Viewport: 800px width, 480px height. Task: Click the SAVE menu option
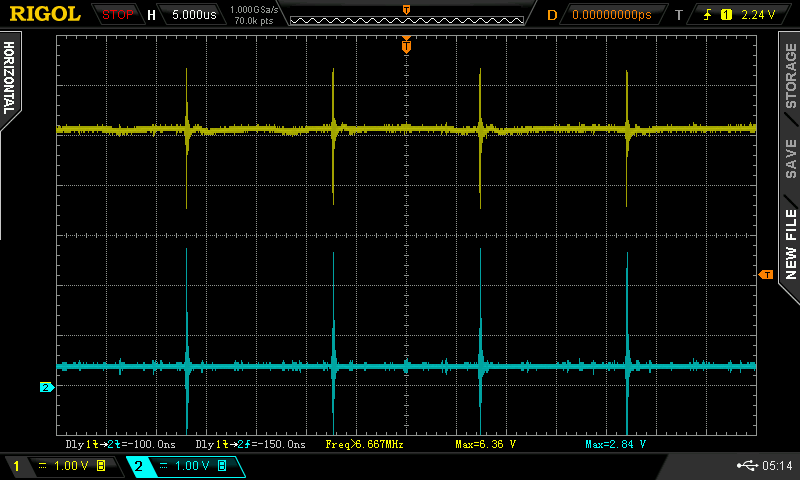point(790,158)
